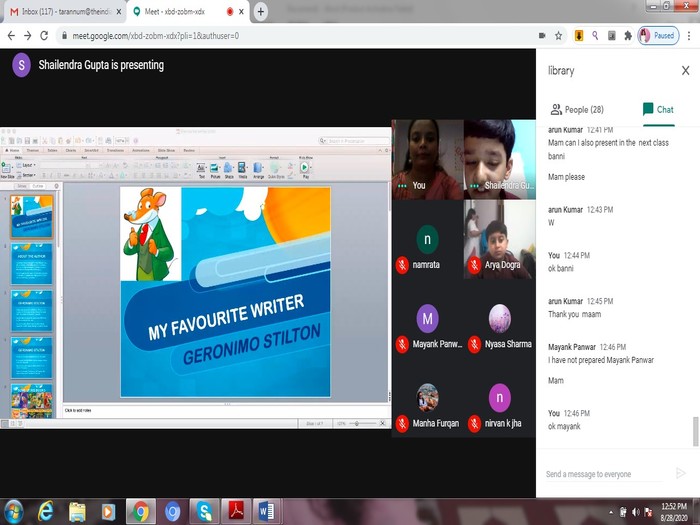
Task: Click Shailendra Gupta's video tile
Action: (x=500, y=159)
